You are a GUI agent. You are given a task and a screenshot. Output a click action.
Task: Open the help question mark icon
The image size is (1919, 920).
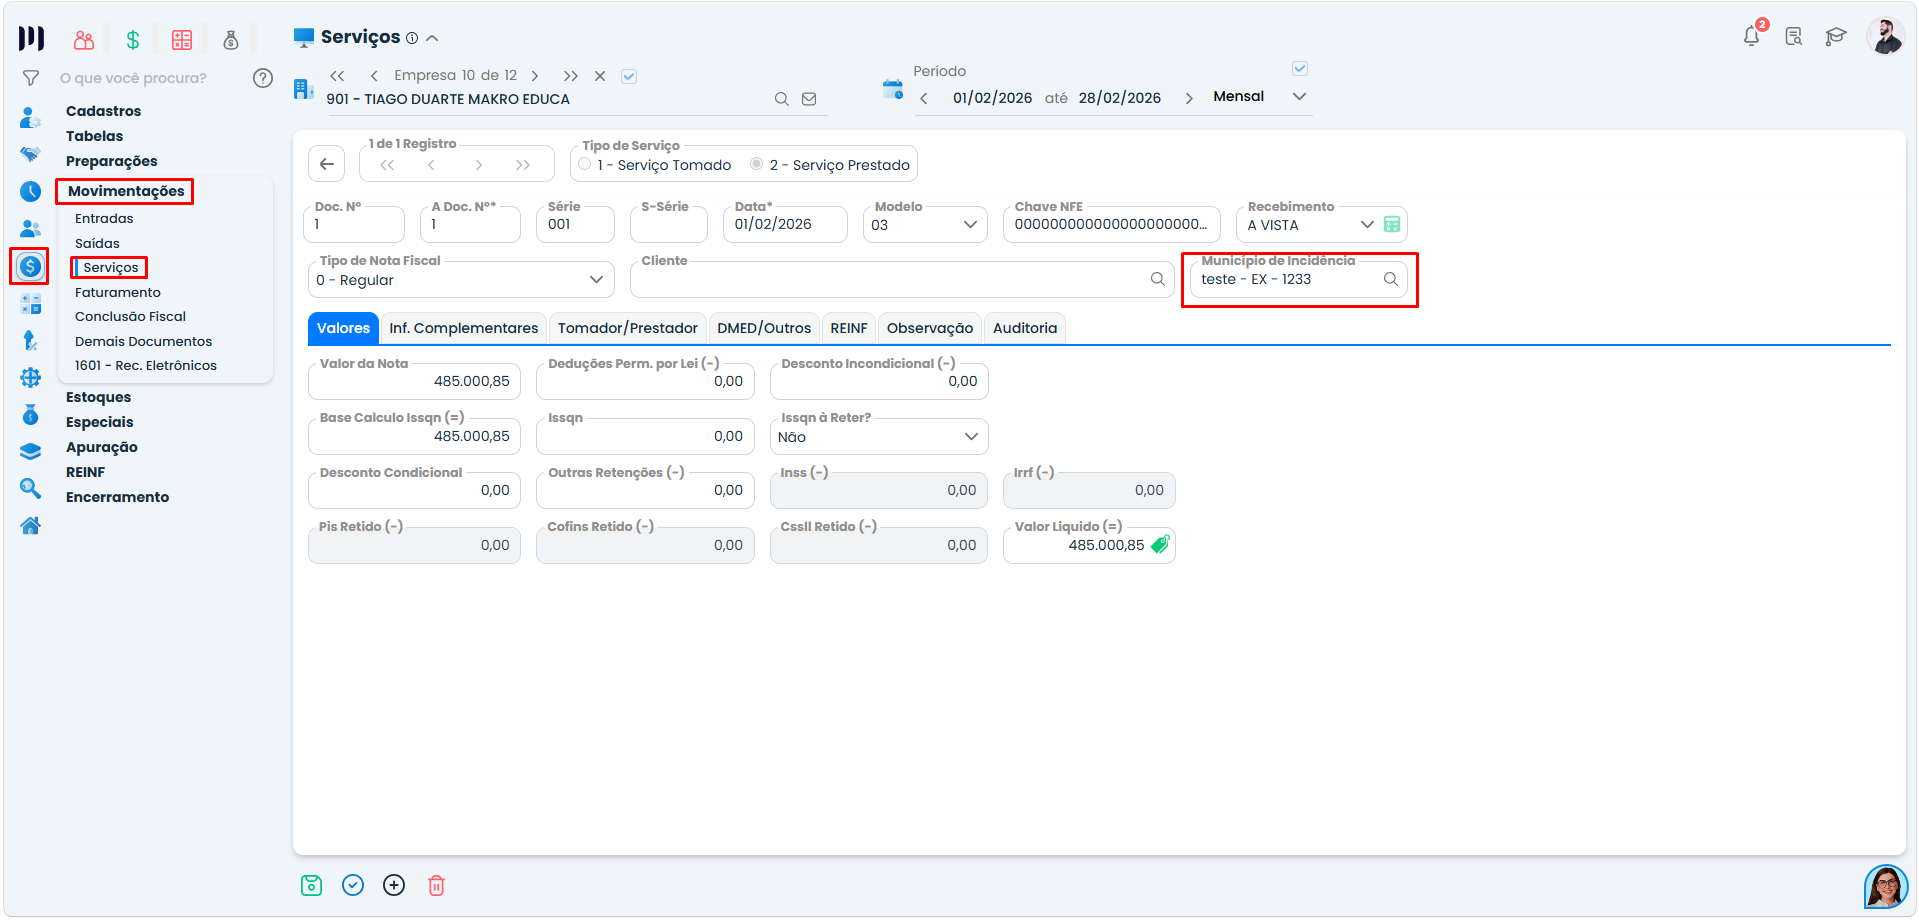click(263, 78)
